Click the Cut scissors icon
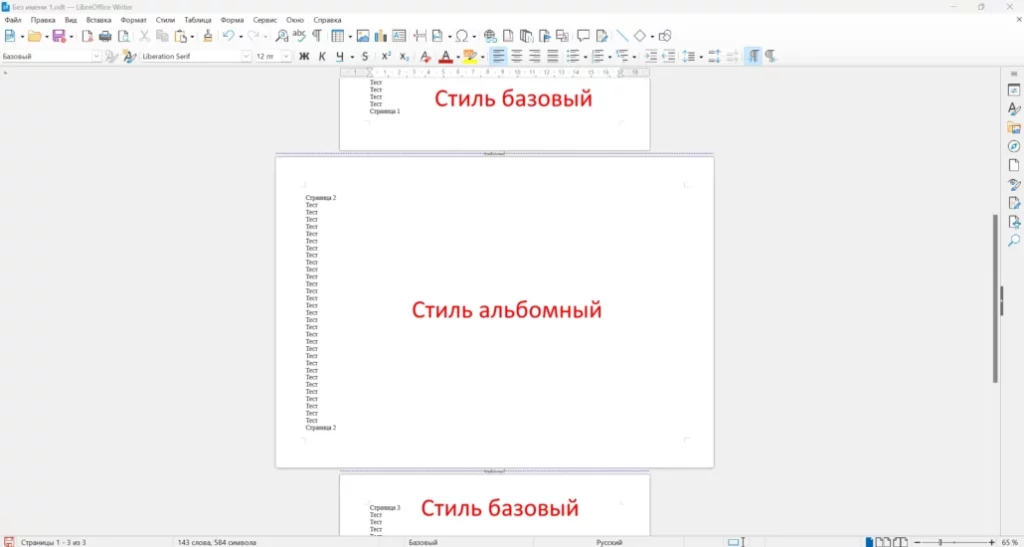The width and height of the screenshot is (1024, 547). 144,36
